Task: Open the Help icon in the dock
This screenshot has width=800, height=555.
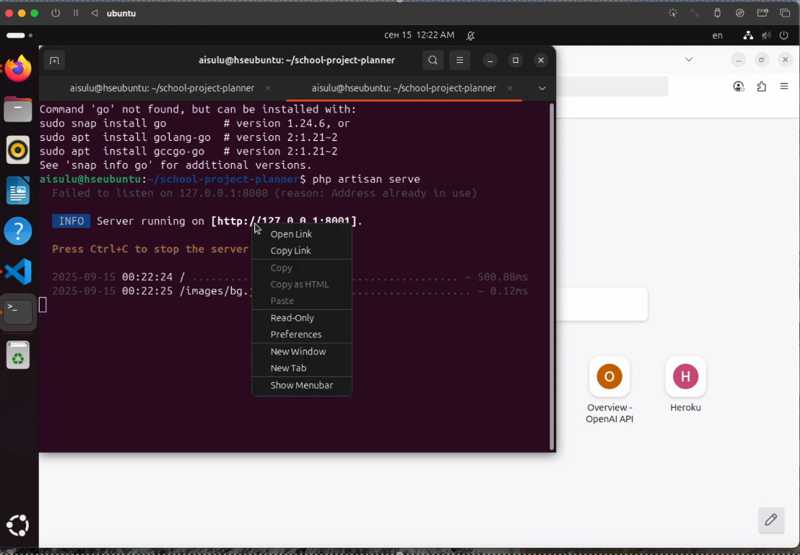Action: [18, 230]
